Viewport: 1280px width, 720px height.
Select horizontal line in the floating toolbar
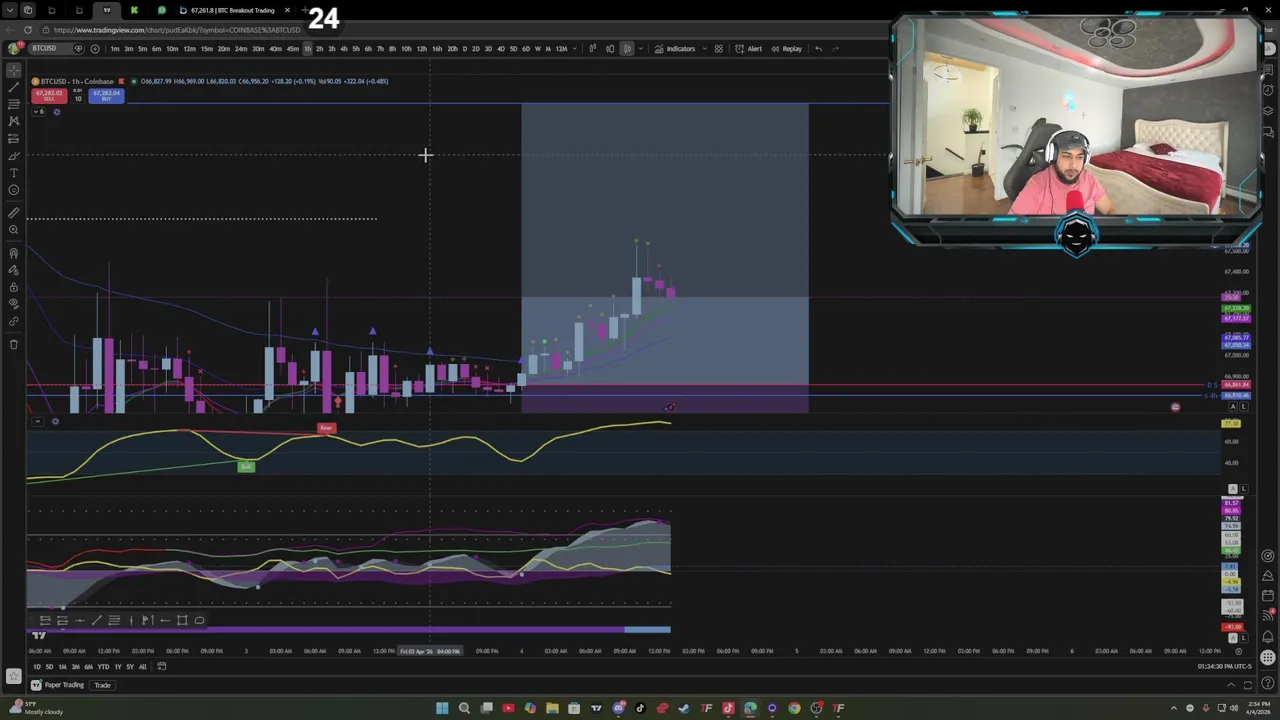tap(80, 620)
